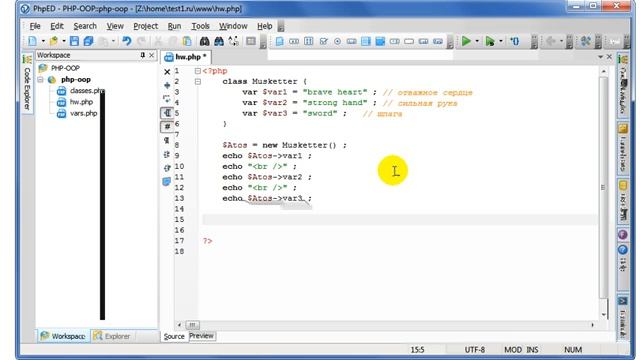Viewport: 640px width, 360px height.
Task: Click the Paste clipboard icon
Action: pos(187,41)
